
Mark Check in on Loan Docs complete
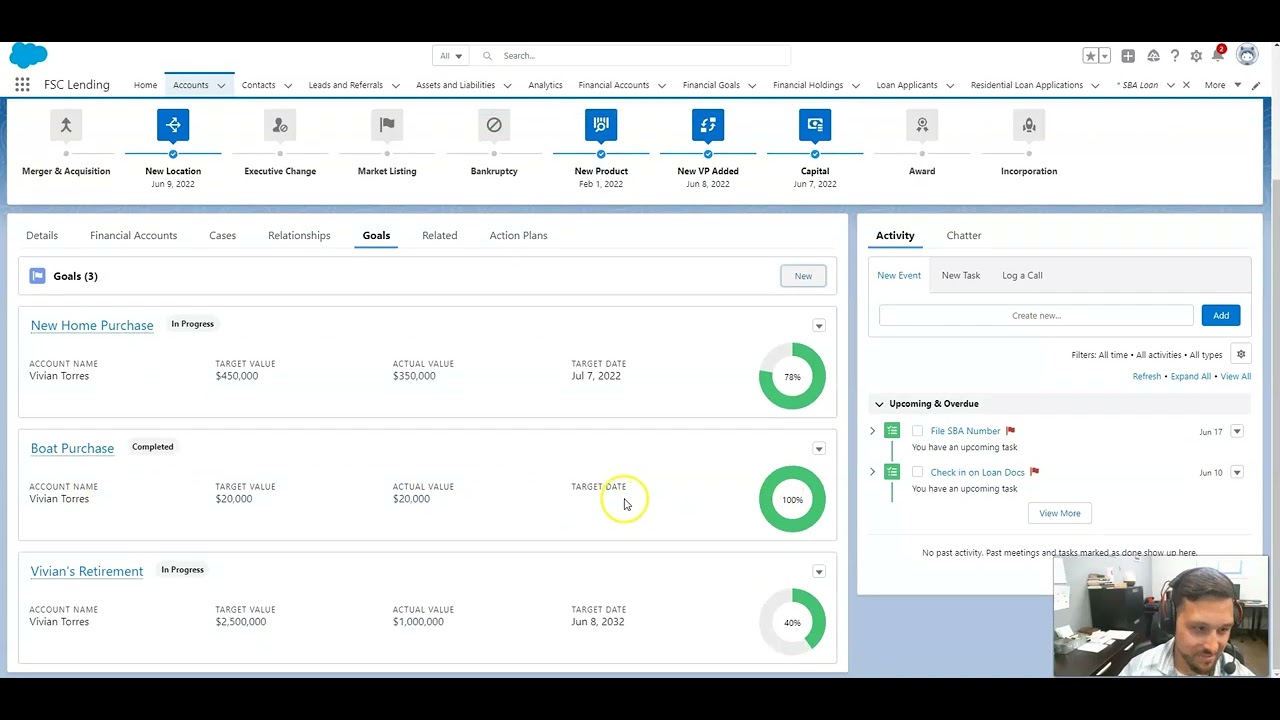917,472
